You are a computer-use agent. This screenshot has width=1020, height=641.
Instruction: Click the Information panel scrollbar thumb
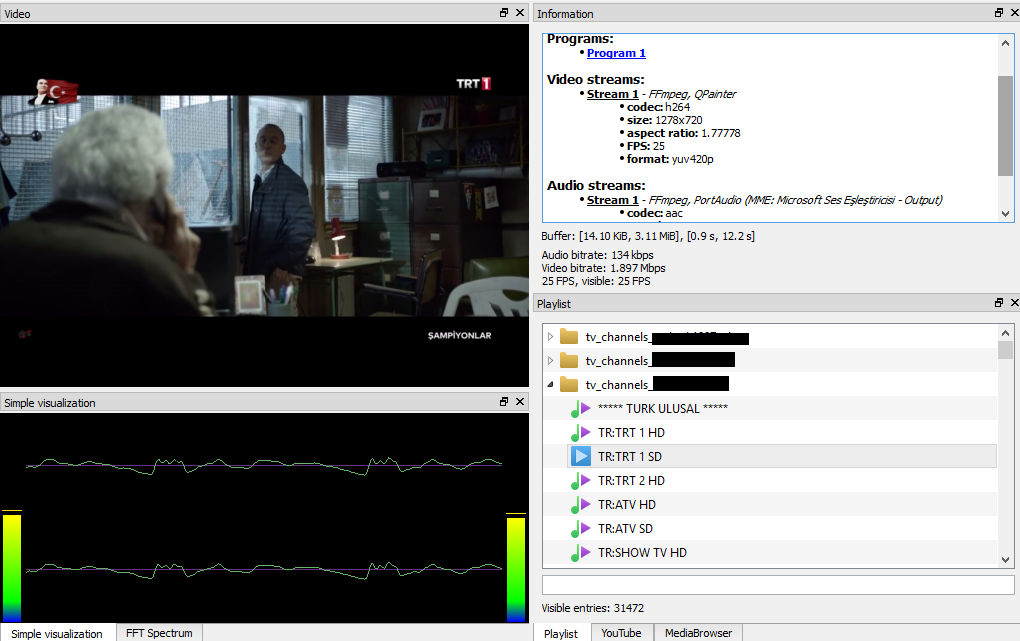(1005, 126)
